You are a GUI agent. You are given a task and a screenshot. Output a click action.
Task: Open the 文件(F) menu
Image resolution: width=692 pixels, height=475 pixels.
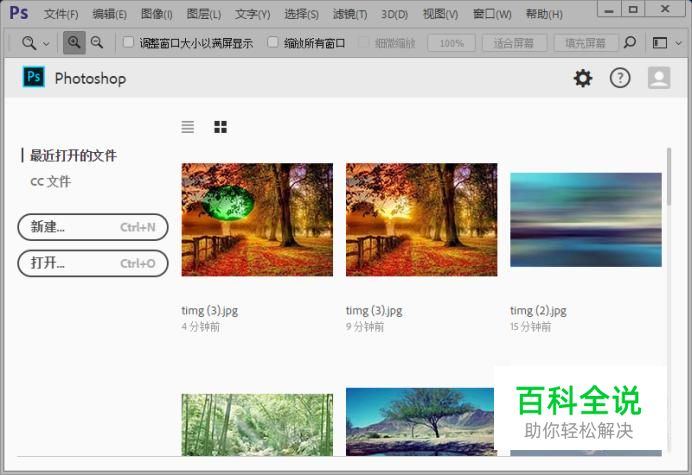pos(61,14)
